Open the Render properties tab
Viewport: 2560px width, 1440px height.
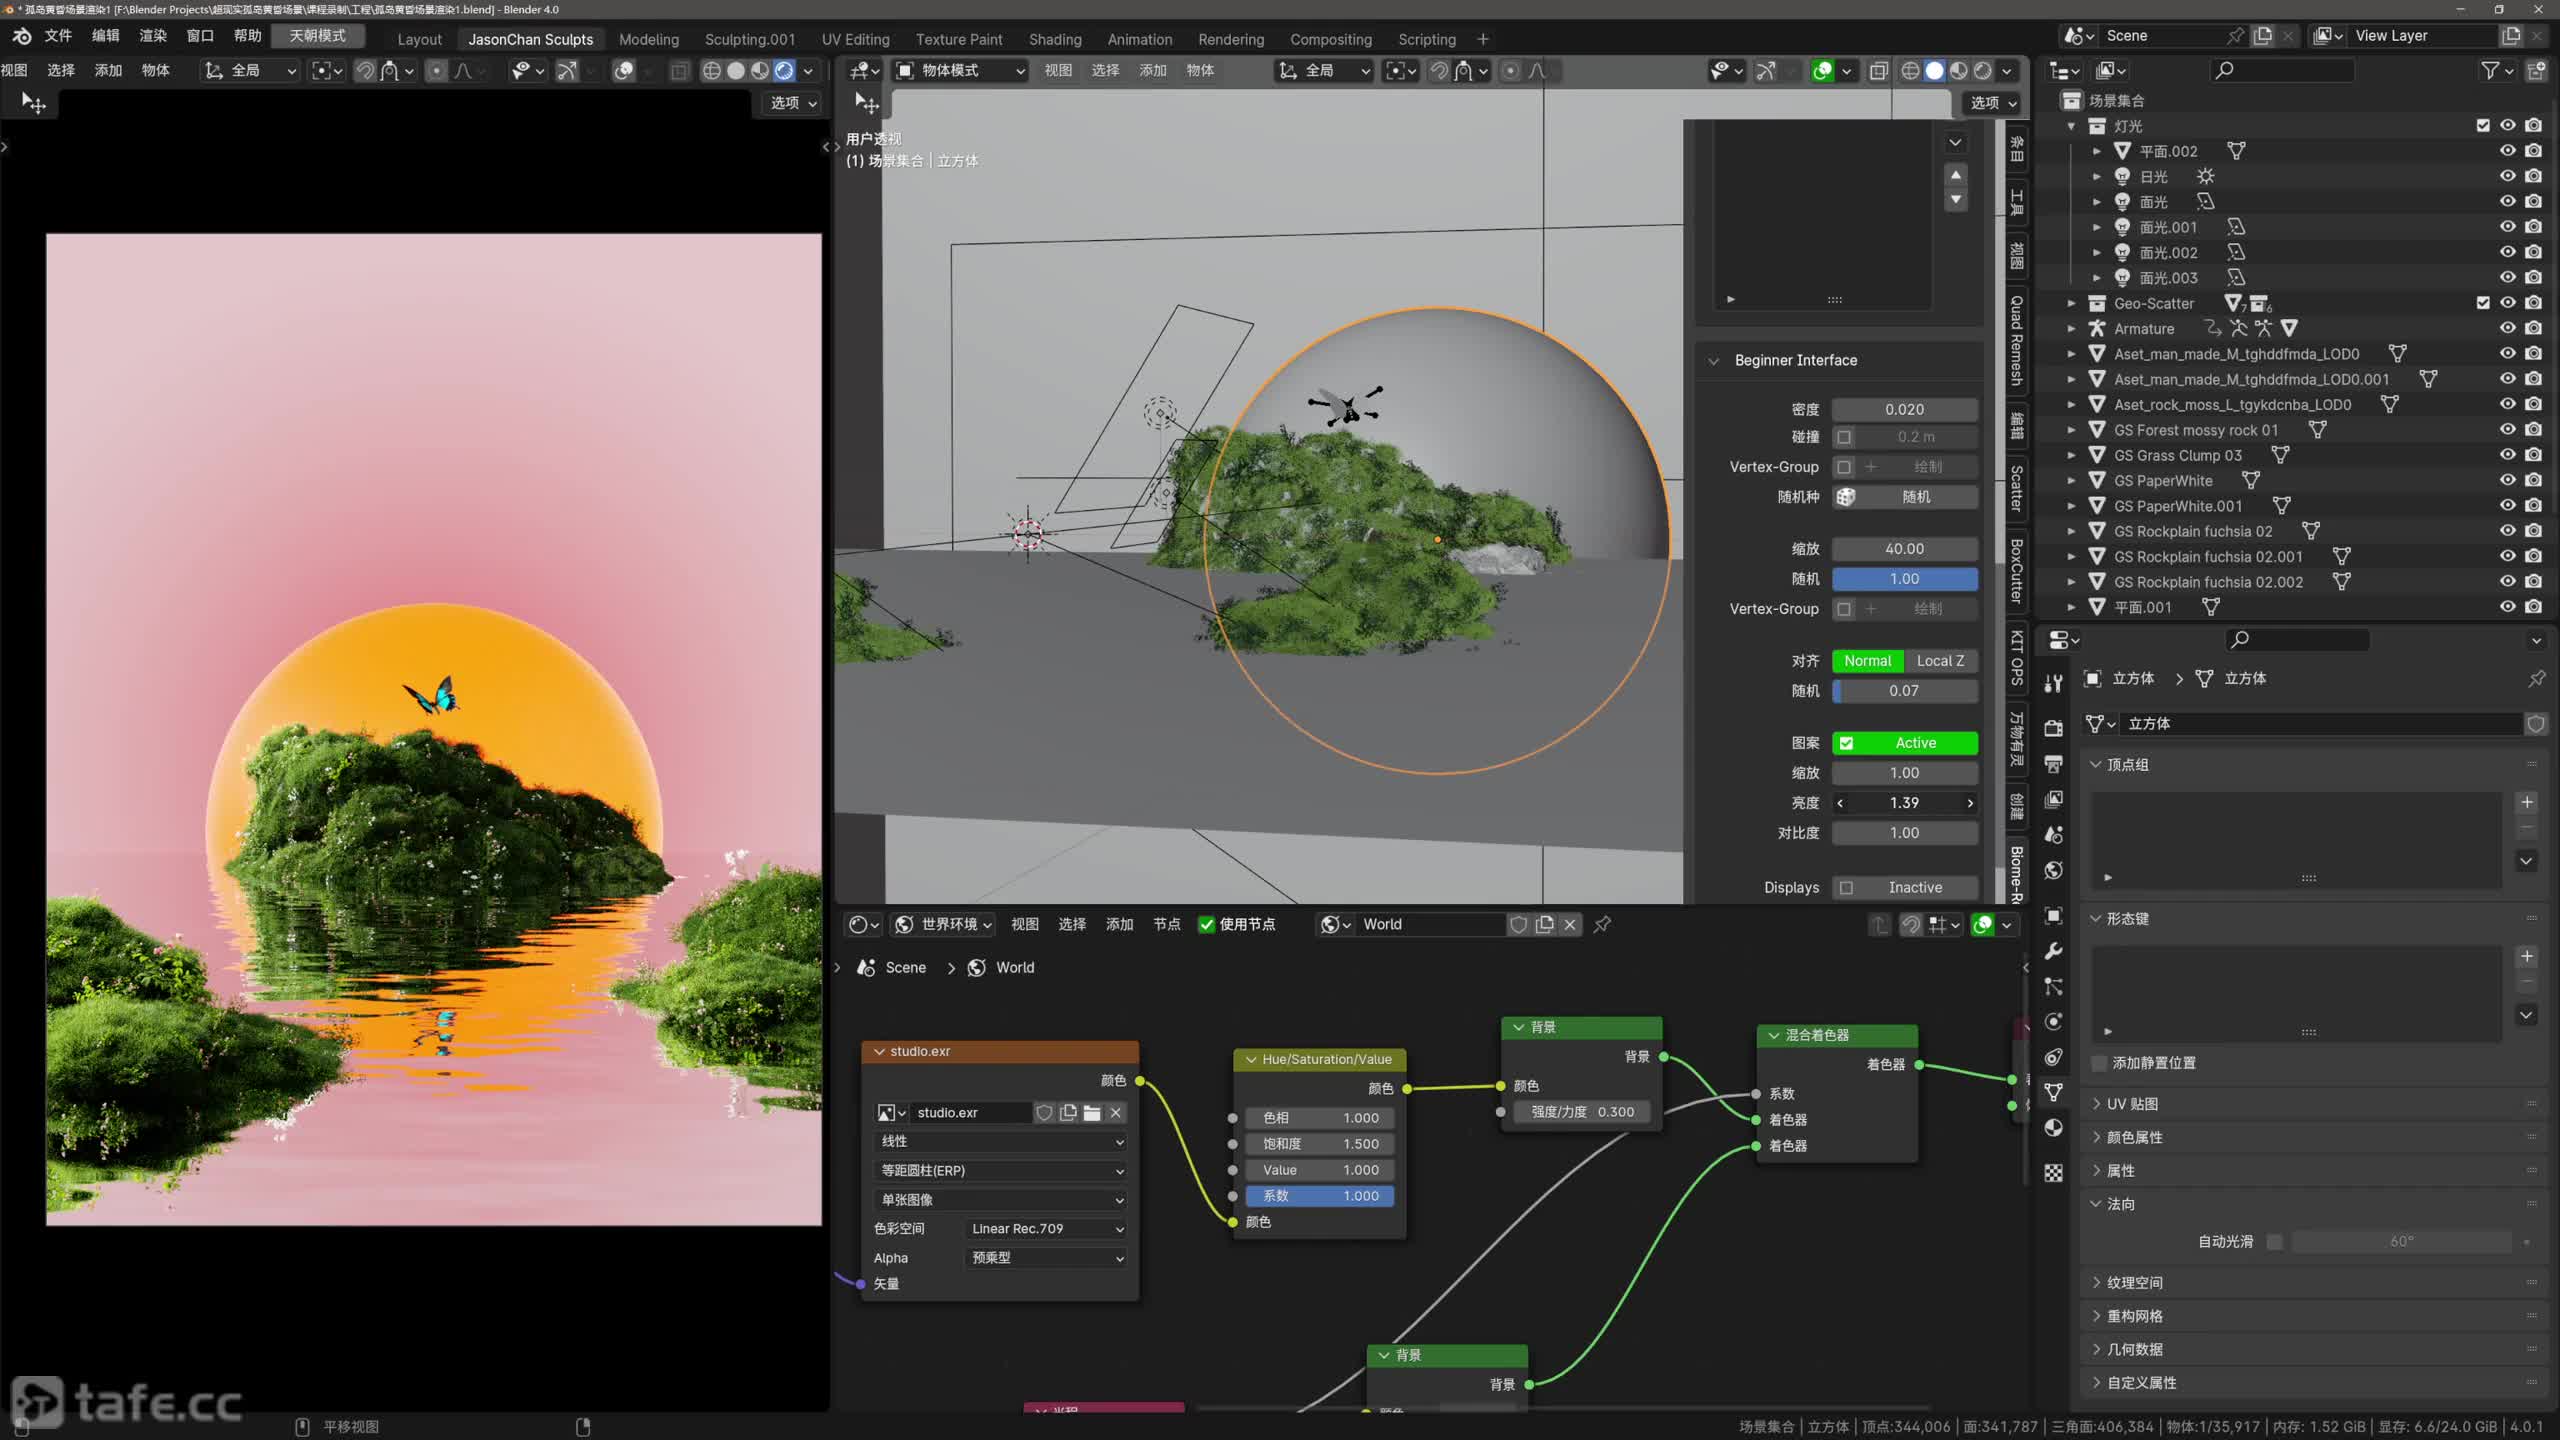(2053, 728)
